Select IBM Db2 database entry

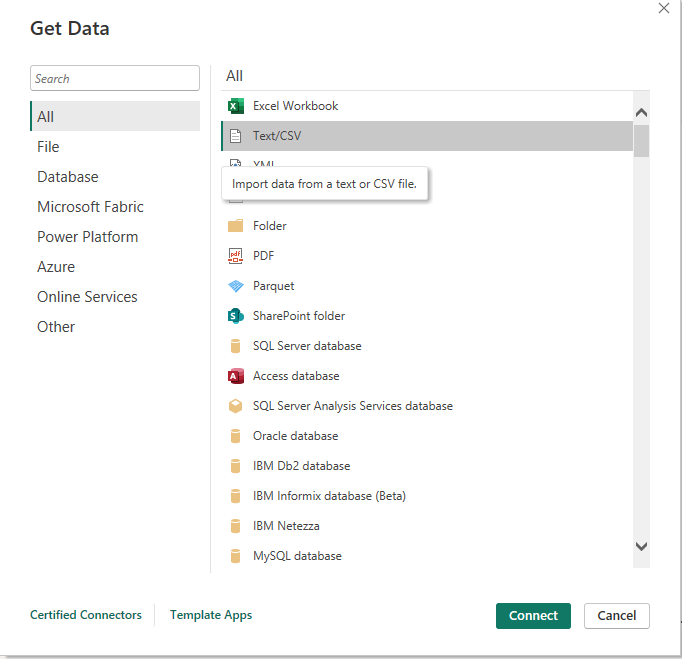pos(427,466)
